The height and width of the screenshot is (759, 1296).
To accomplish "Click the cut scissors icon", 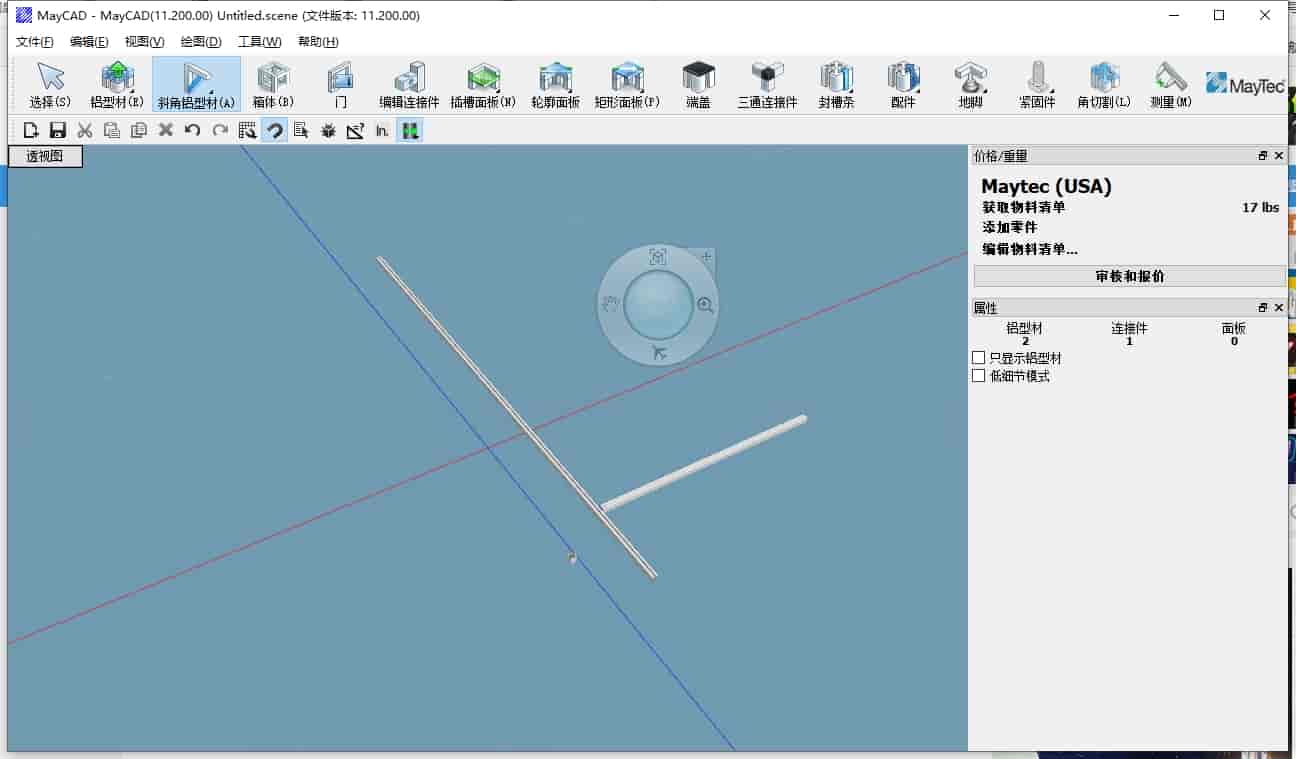I will tap(85, 130).
